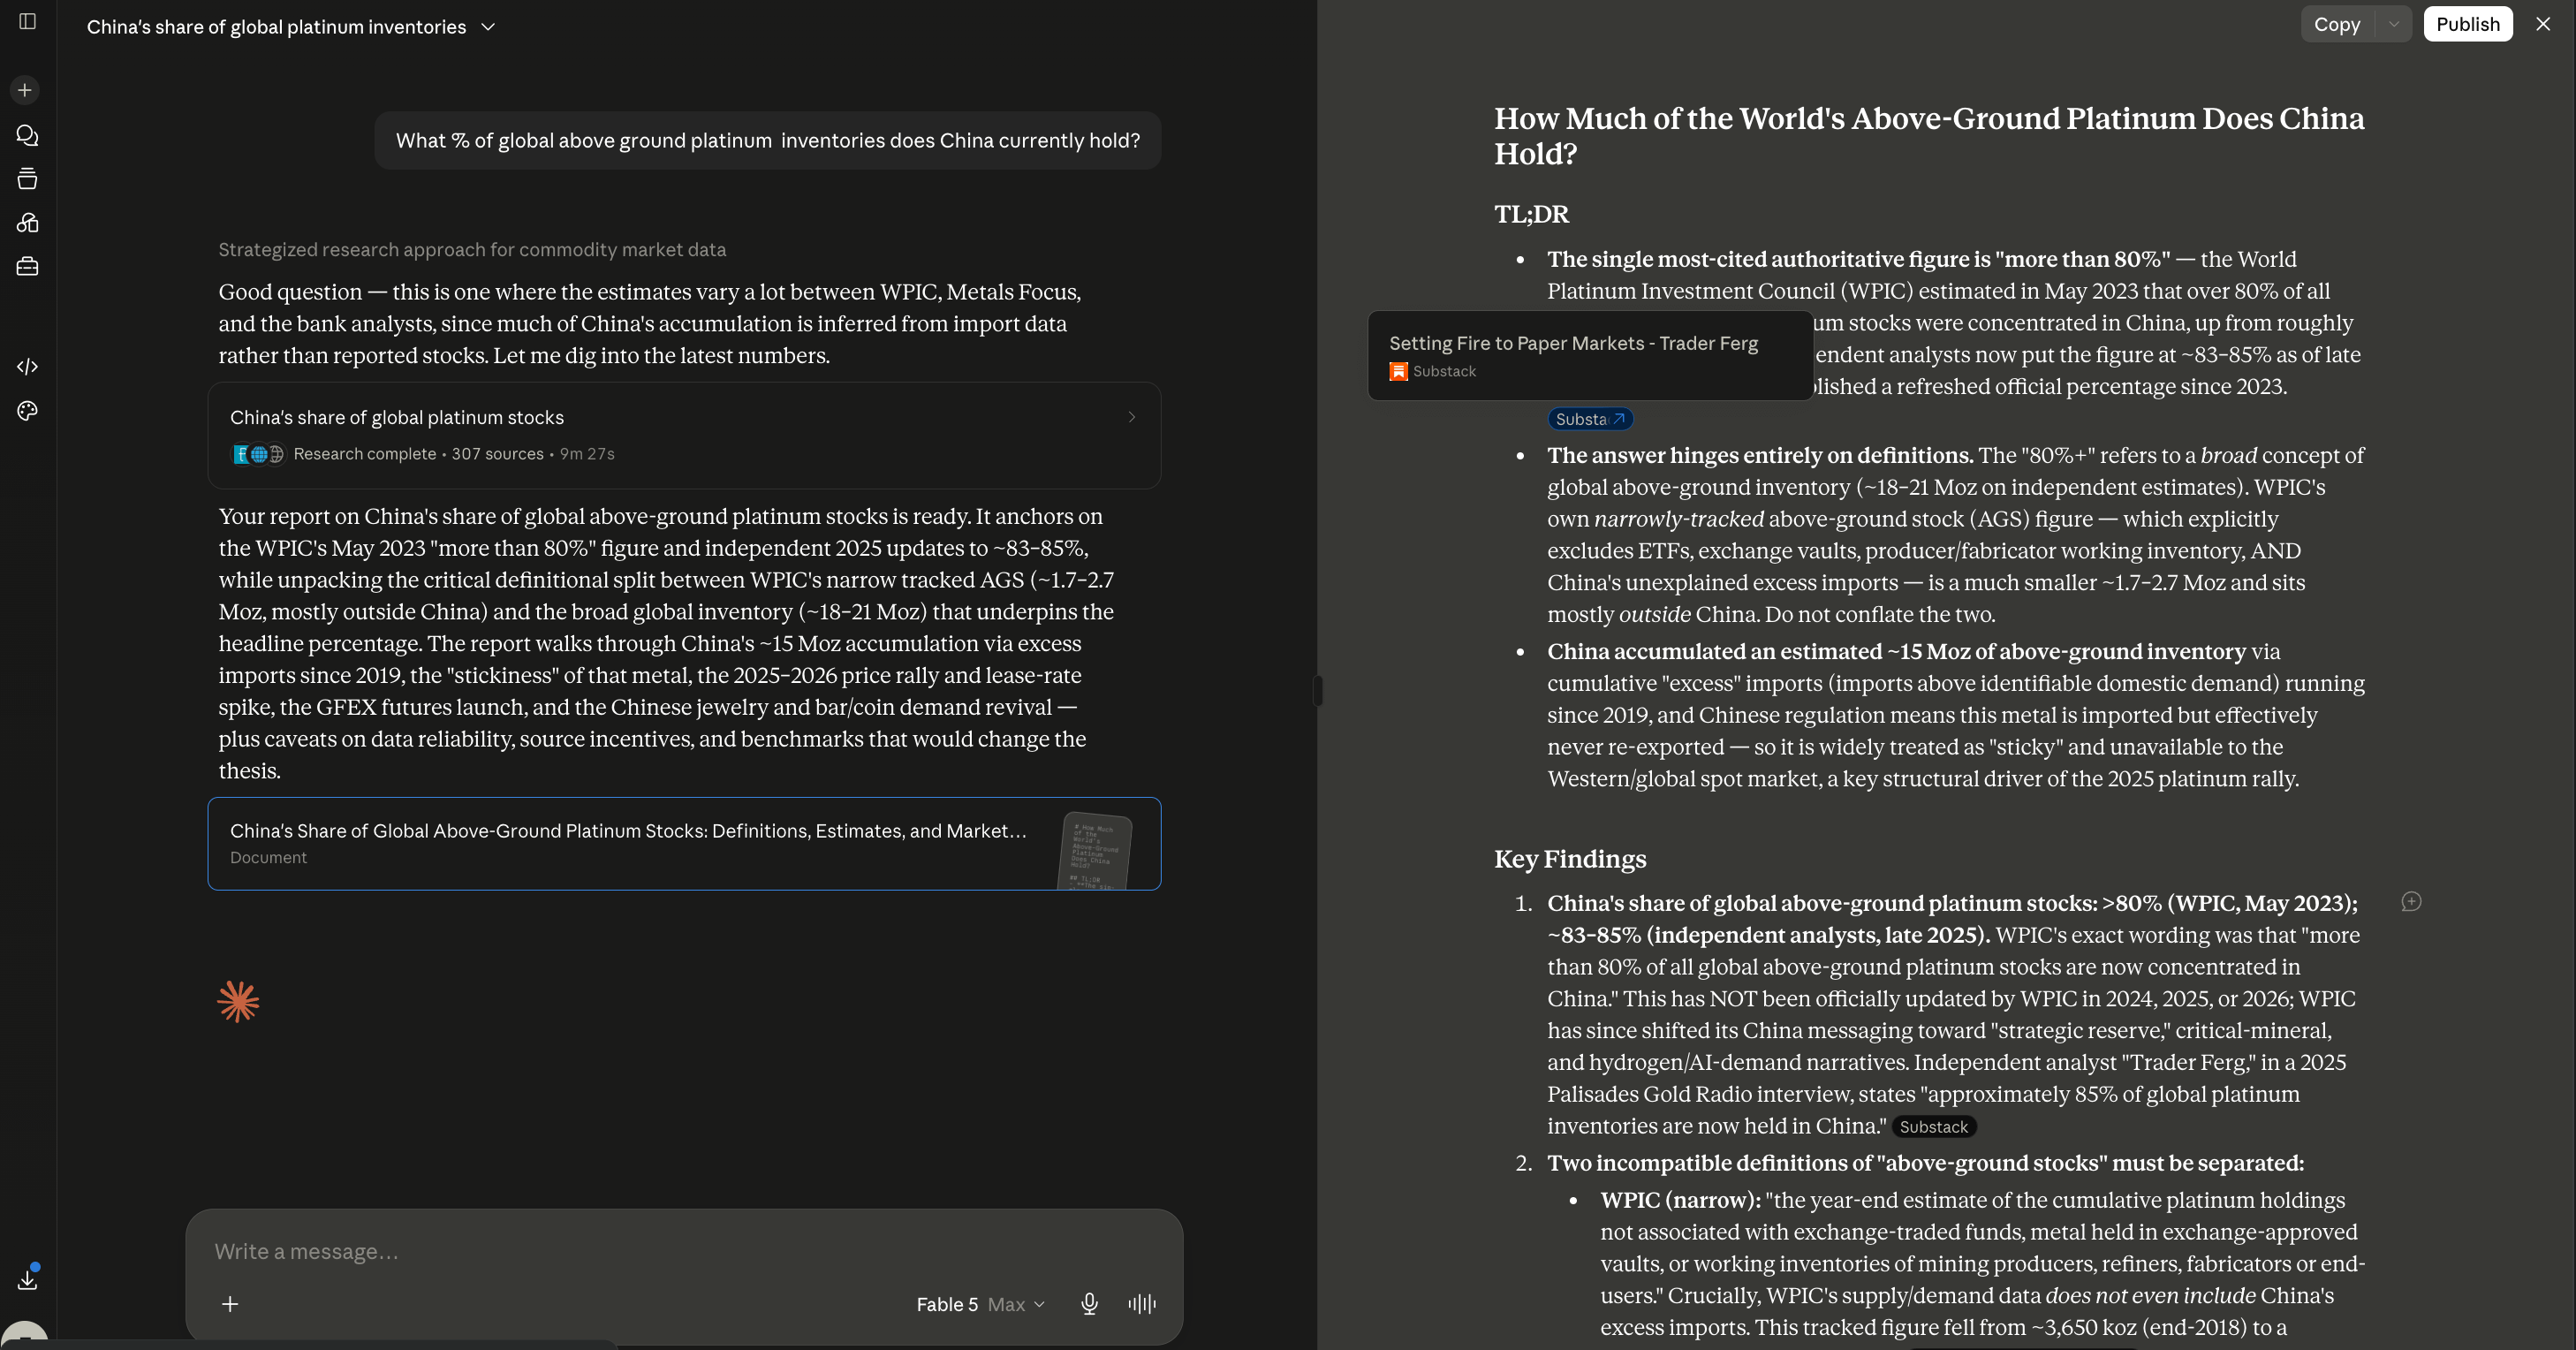Click the document thumbnail preview
The height and width of the screenshot is (1350, 2576).
pos(1094,850)
